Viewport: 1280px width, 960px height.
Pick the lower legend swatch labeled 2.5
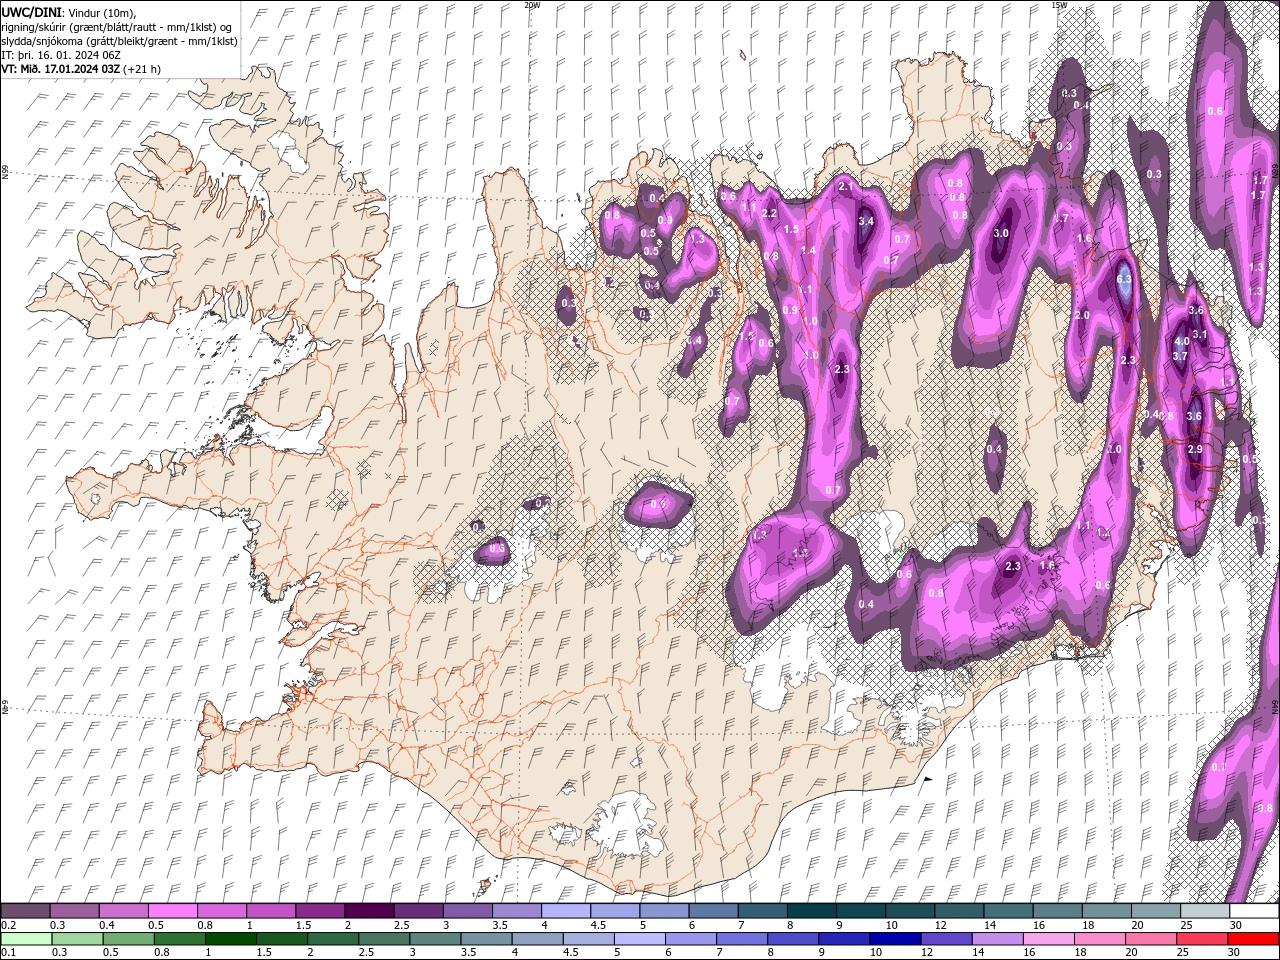(384, 939)
